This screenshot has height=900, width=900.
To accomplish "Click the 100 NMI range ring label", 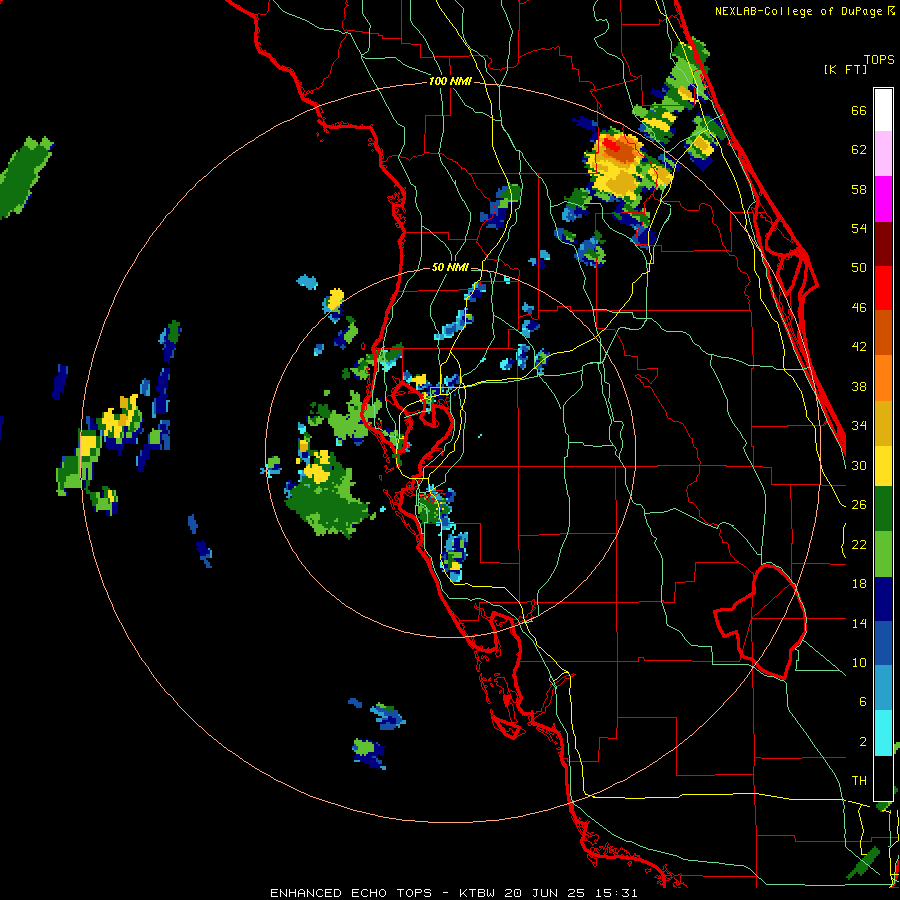I will (x=450, y=82).
